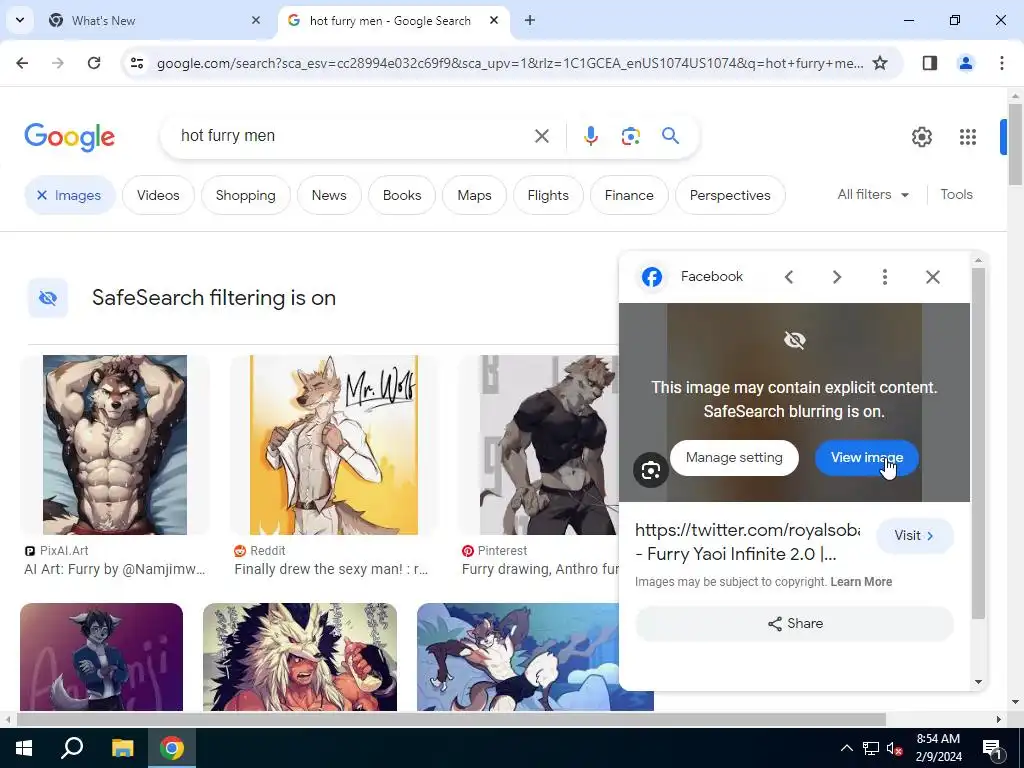Open Chrome side panel
This screenshot has width=1024, height=768.
(x=930, y=63)
